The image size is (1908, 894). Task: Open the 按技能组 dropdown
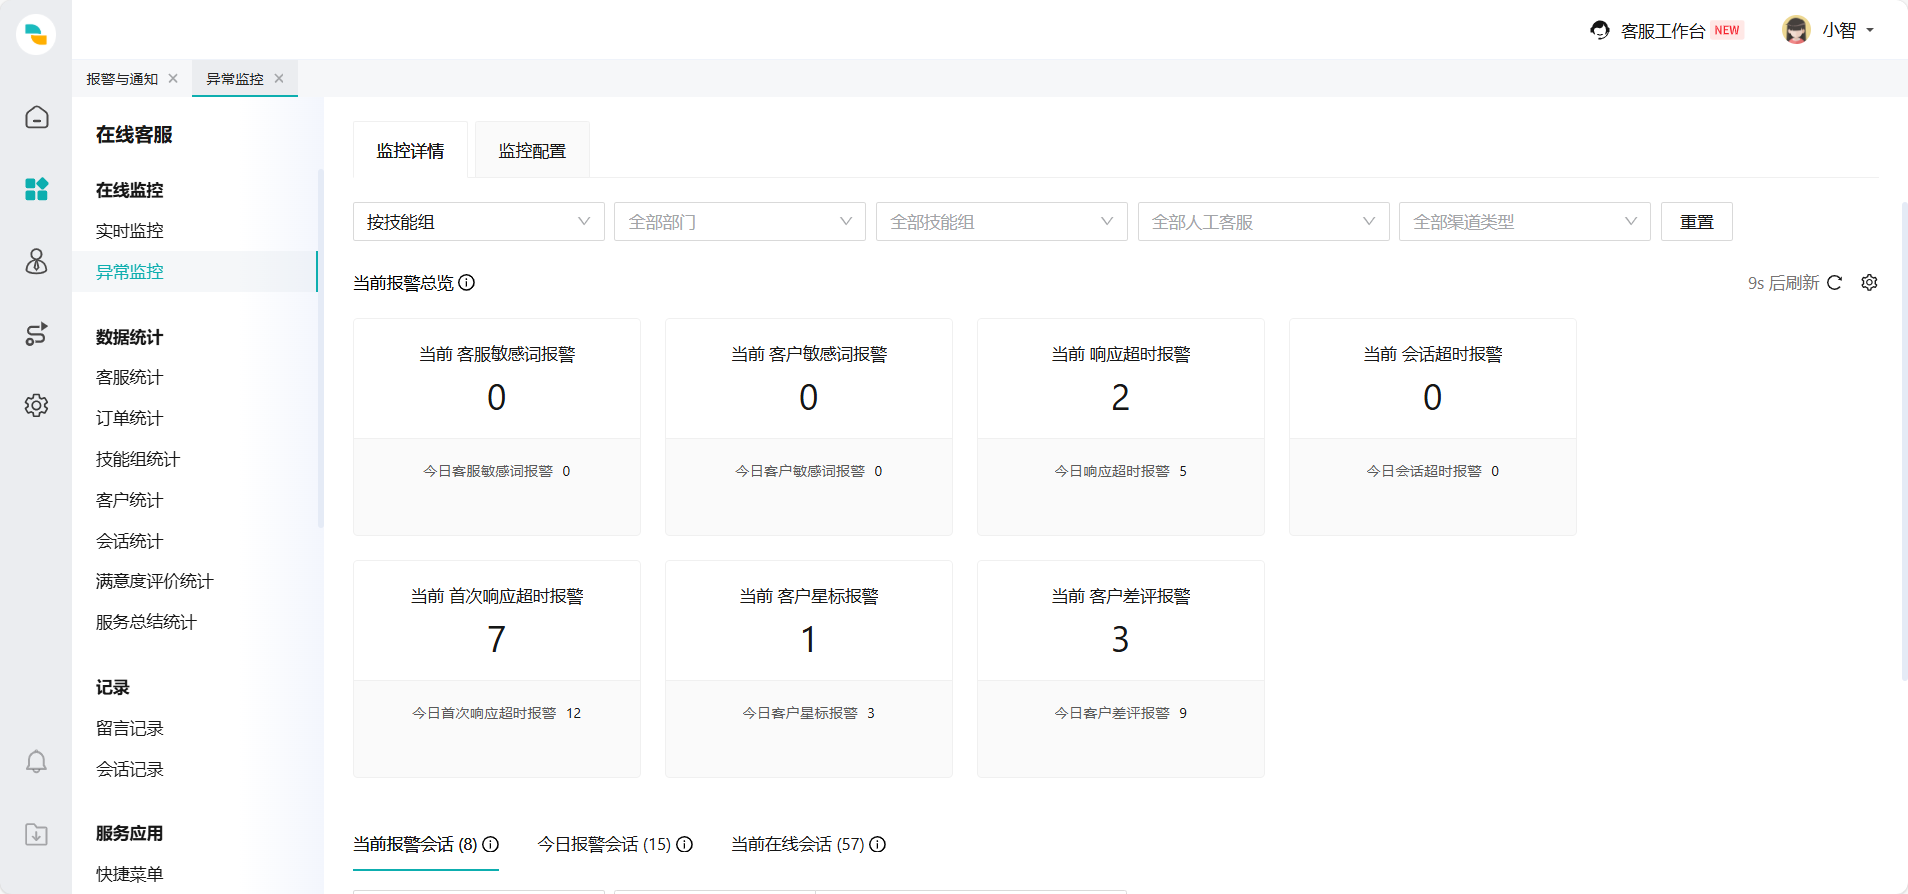coord(479,222)
